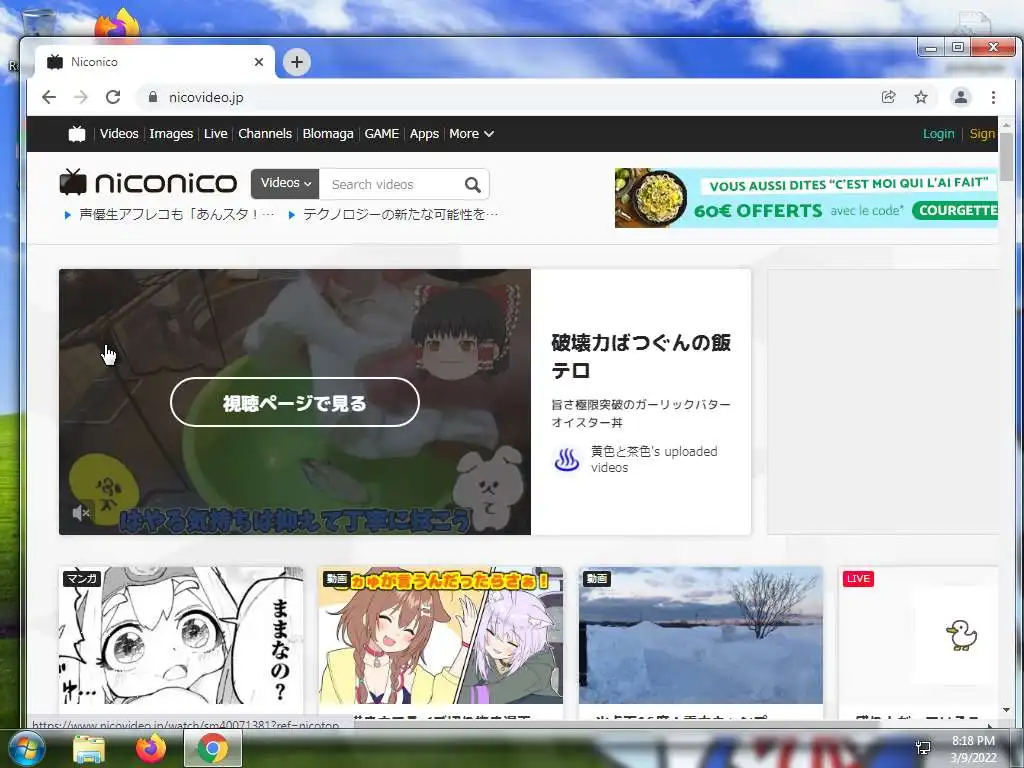Viewport: 1024px width, 768px height.
Task: Reload the page with the refresh icon
Action: 113,97
